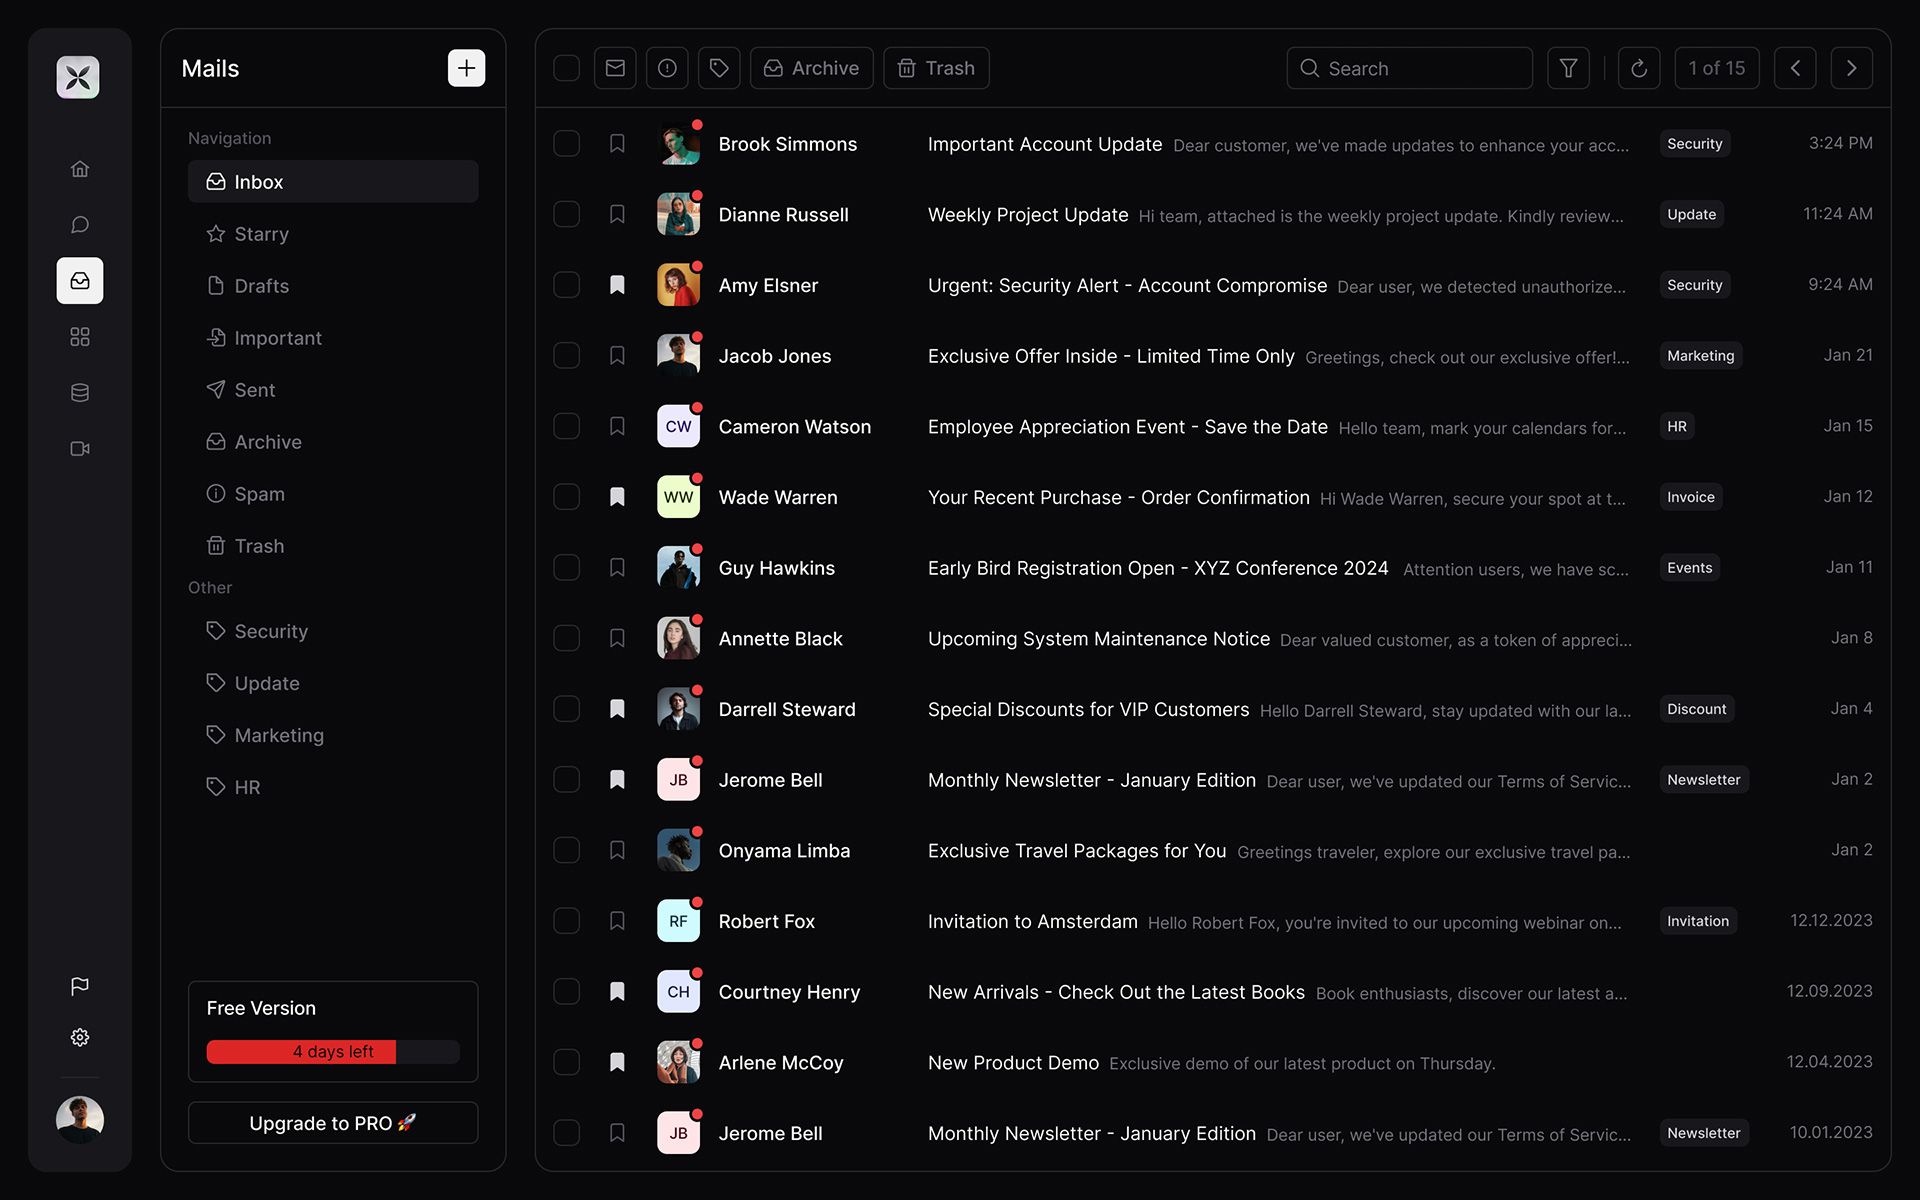The height and width of the screenshot is (1200, 1920).
Task: Click the refresh mail list icon
Action: tap(1638, 68)
